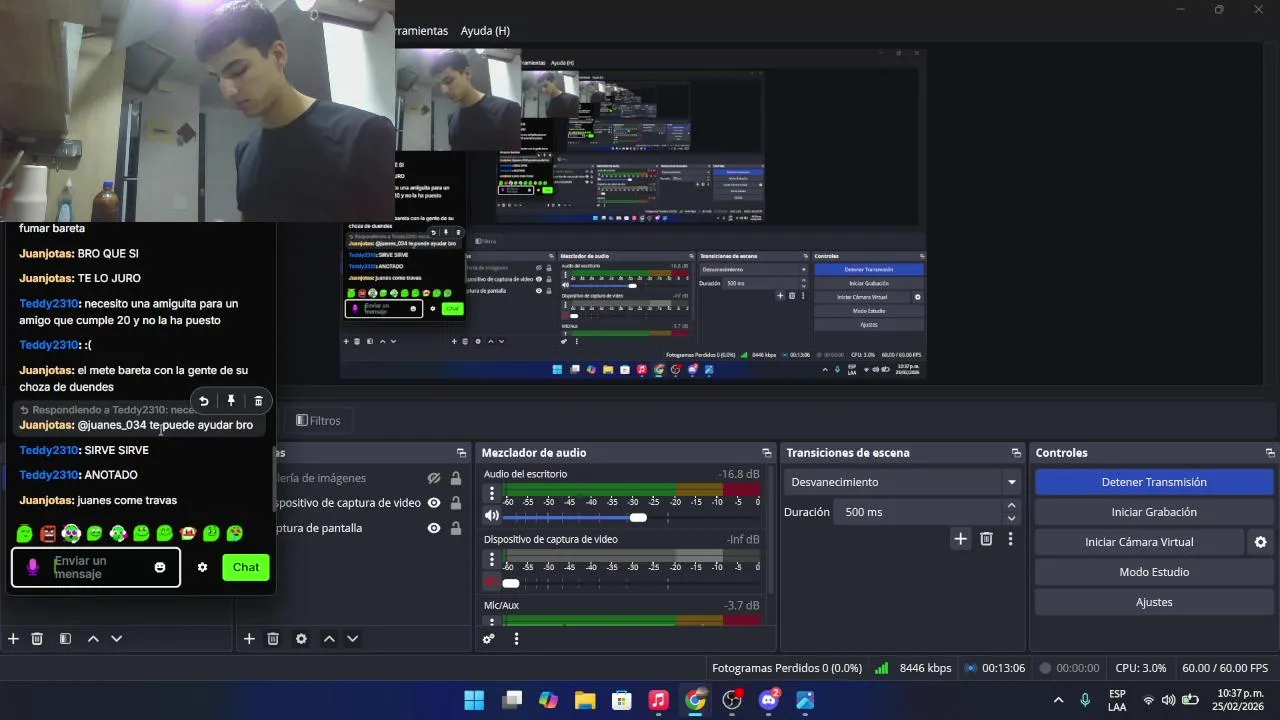Hide the Dispositivo de captura de video source
The height and width of the screenshot is (720, 1280).
pos(434,503)
